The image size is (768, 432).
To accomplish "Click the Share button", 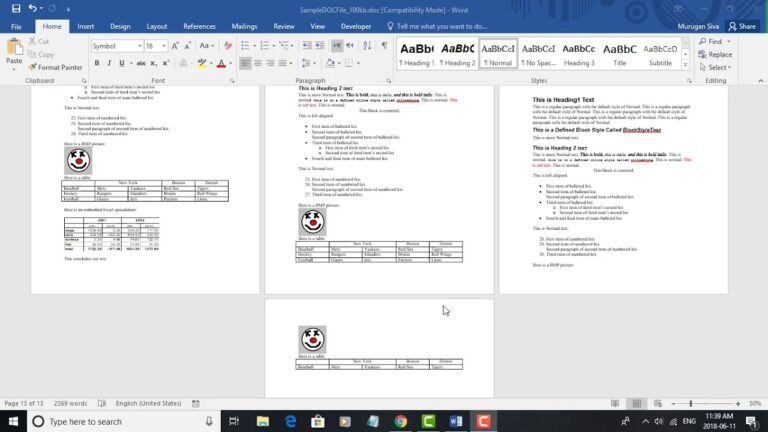I will pos(742,26).
